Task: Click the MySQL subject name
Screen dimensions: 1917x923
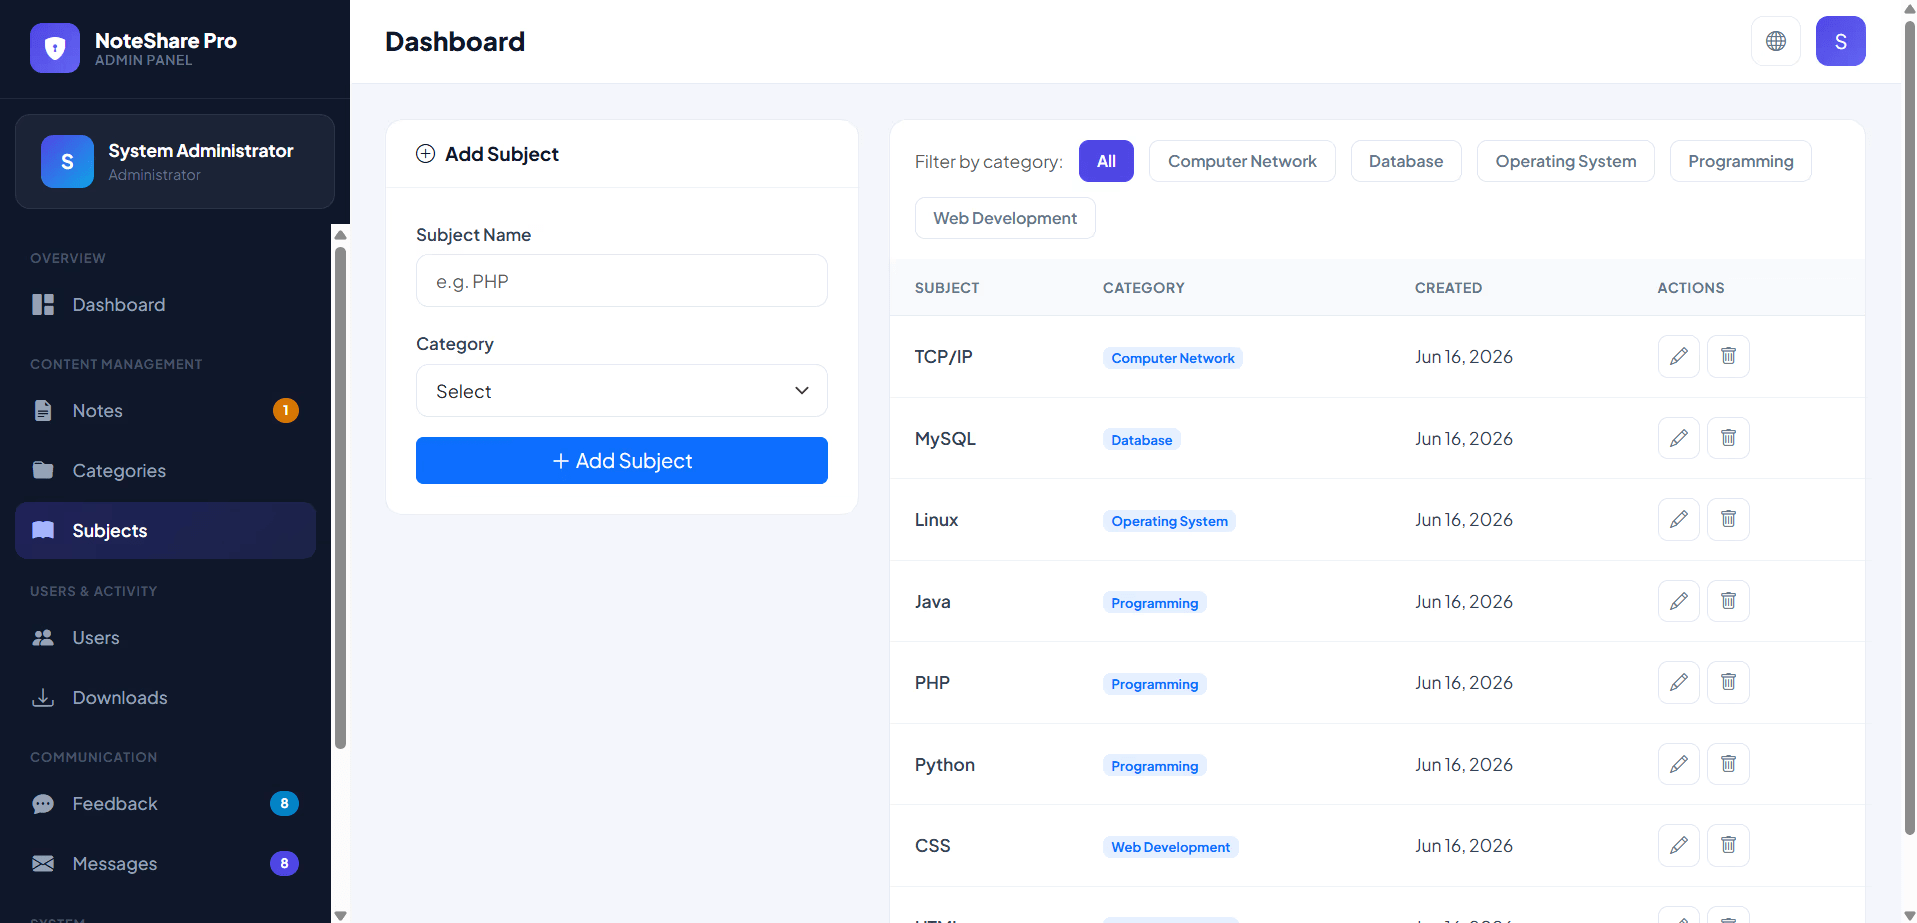Action: 945,439
